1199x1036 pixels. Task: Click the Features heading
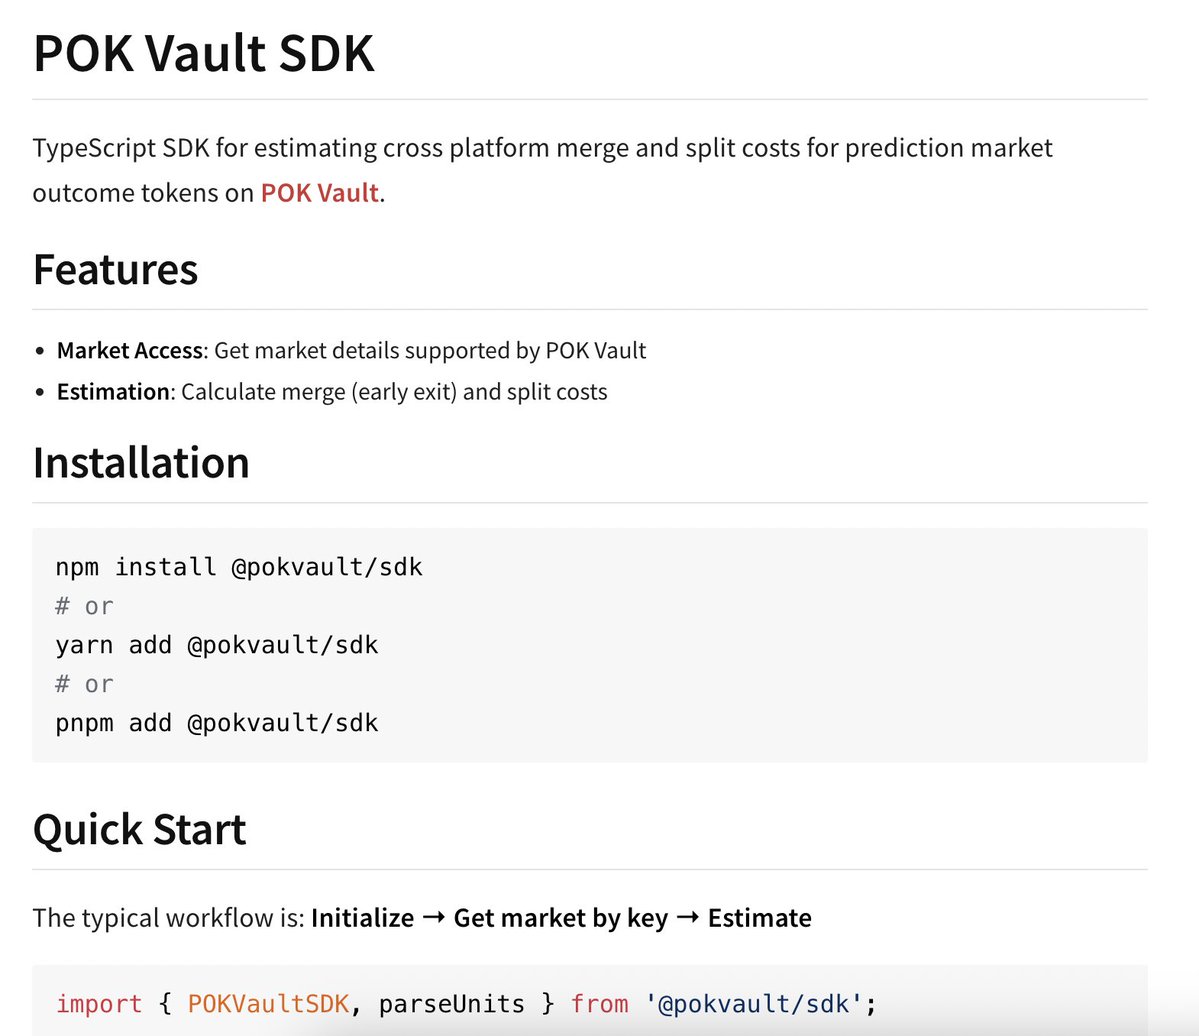pyautogui.click(x=115, y=269)
